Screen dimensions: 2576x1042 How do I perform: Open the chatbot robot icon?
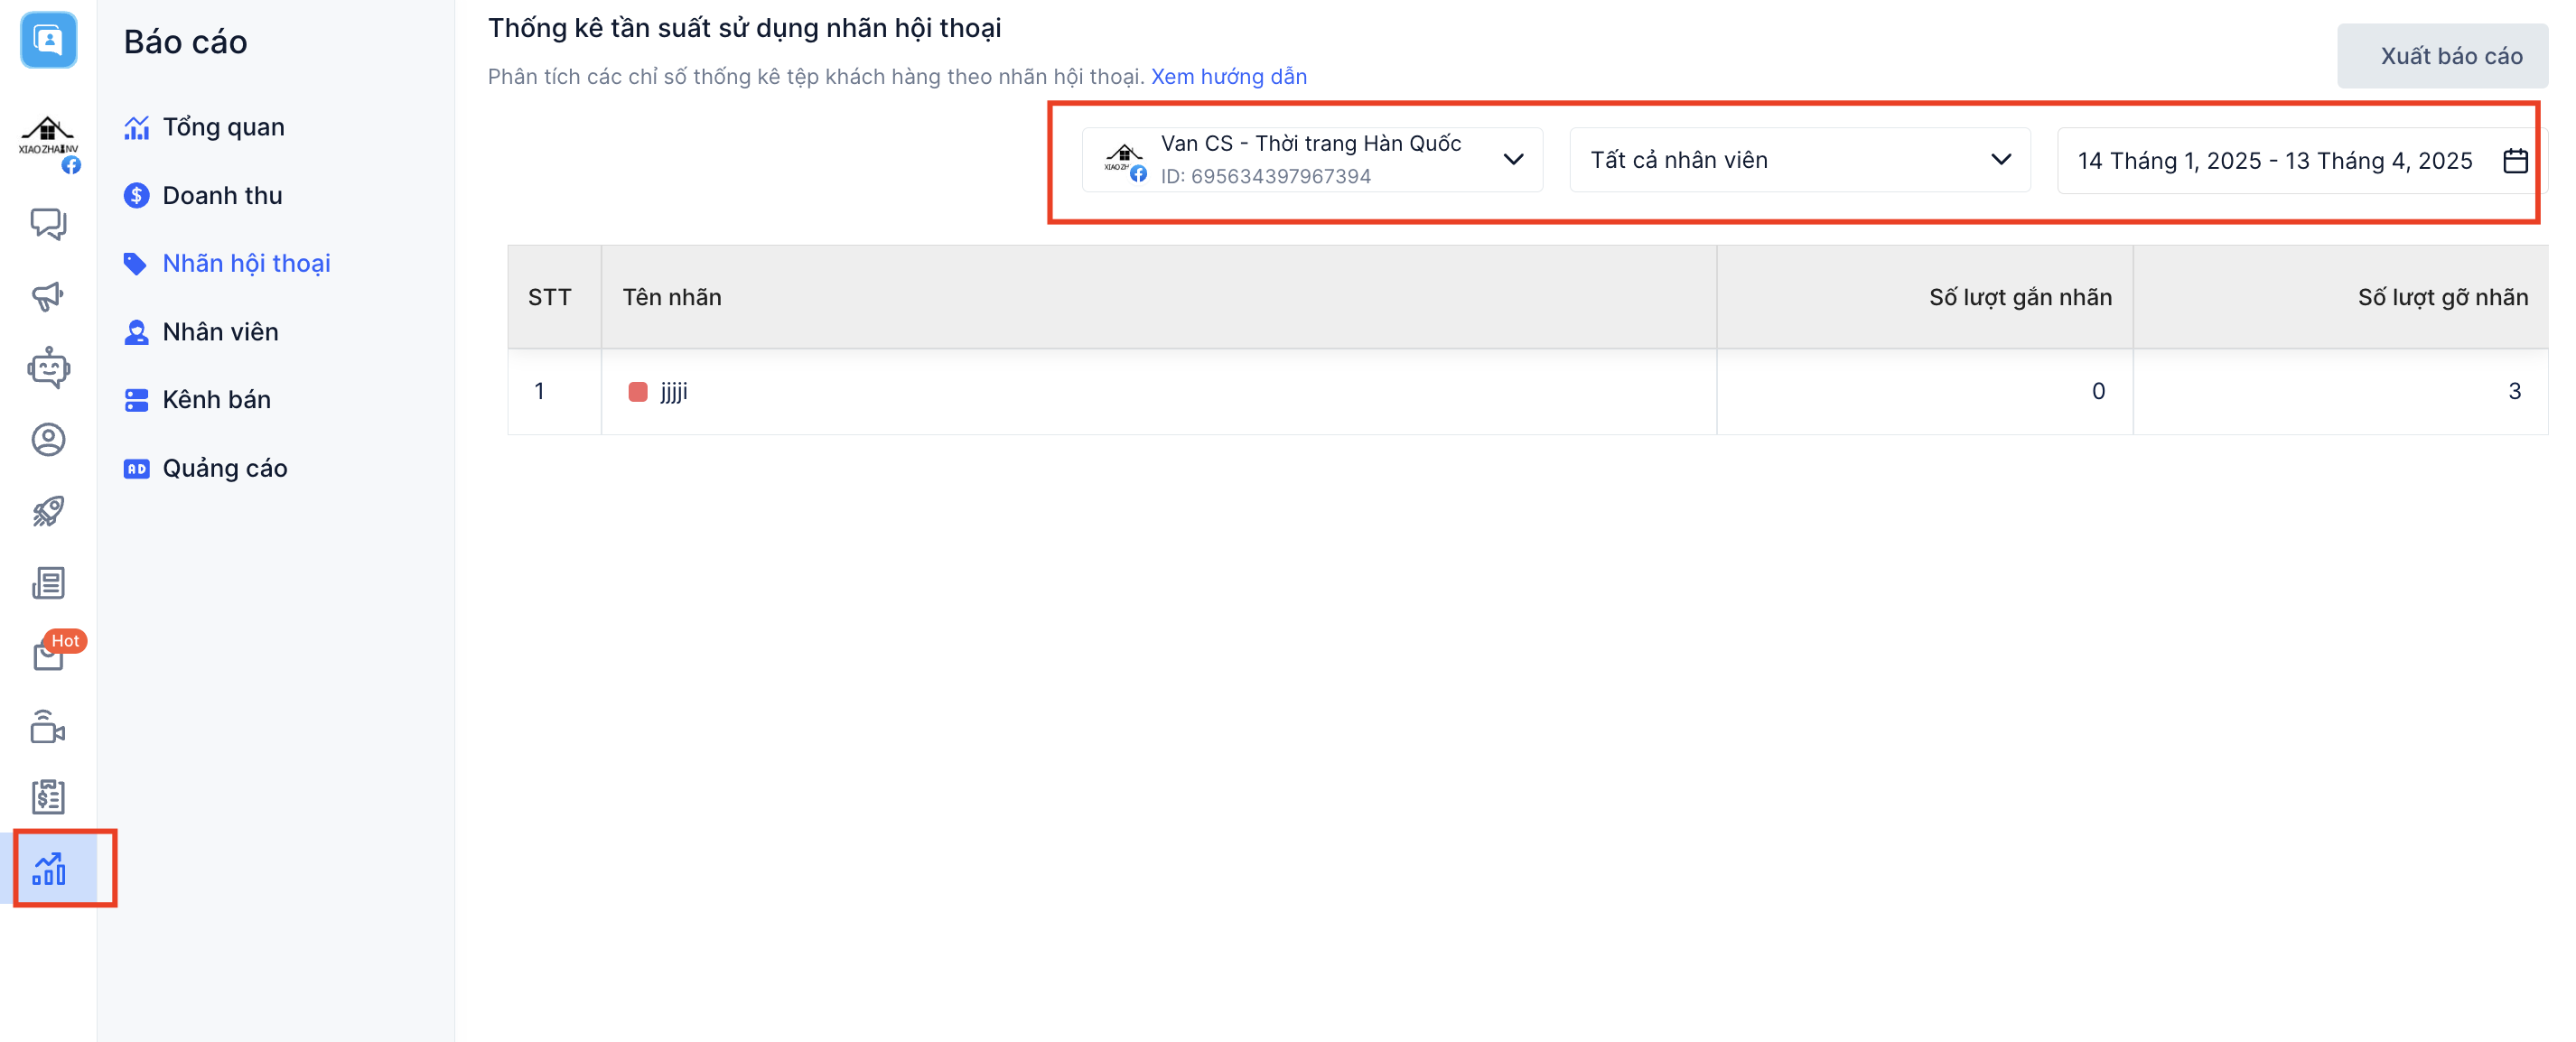(x=48, y=368)
